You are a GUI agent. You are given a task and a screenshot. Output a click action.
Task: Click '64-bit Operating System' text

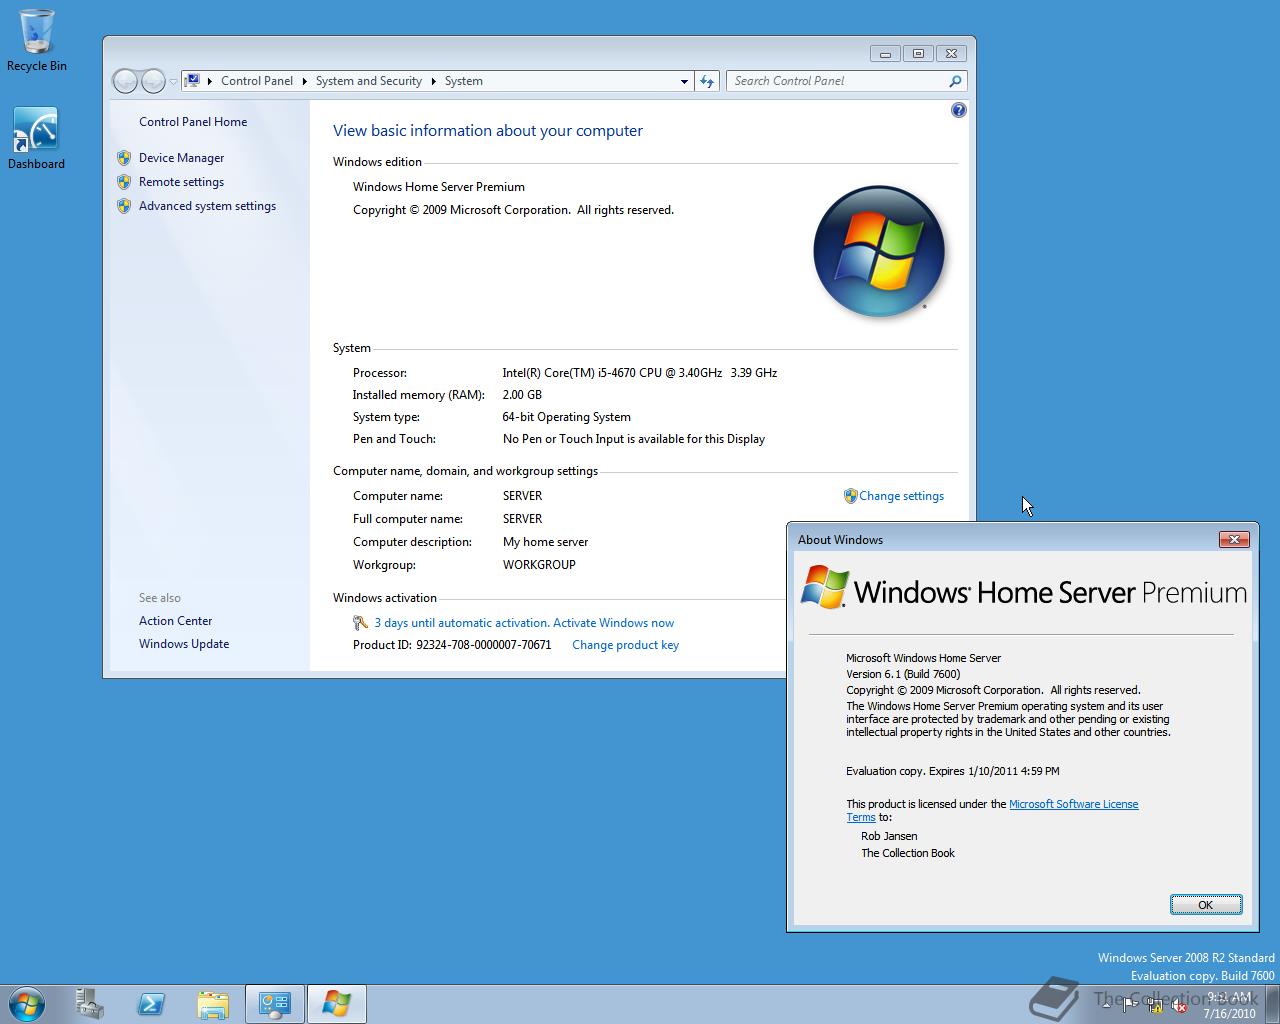(x=566, y=417)
